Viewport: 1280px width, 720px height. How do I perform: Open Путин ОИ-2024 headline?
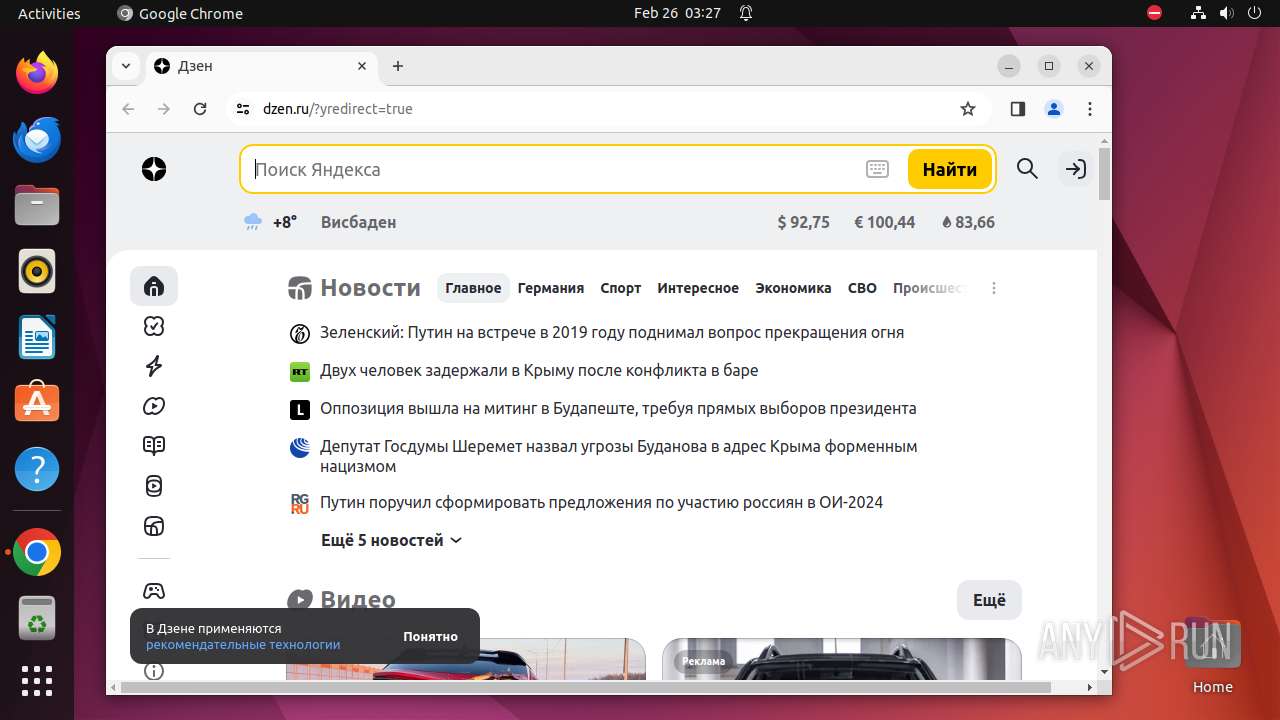click(x=601, y=502)
